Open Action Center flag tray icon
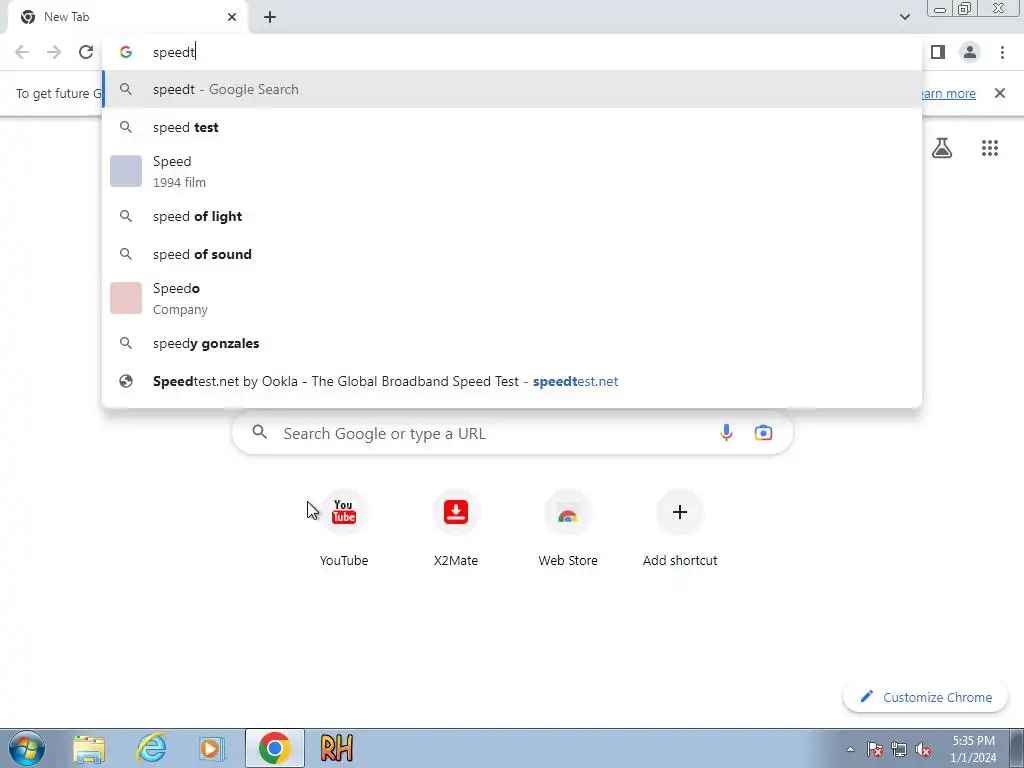This screenshot has width=1024, height=768. pyautogui.click(x=875, y=749)
